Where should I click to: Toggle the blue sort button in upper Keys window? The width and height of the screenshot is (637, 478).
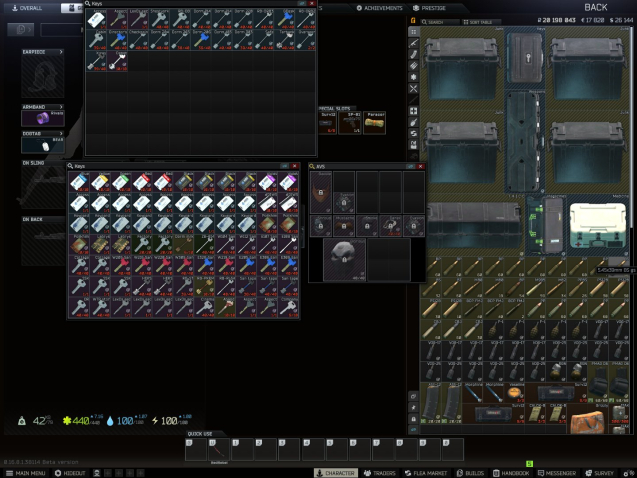(301, 3)
